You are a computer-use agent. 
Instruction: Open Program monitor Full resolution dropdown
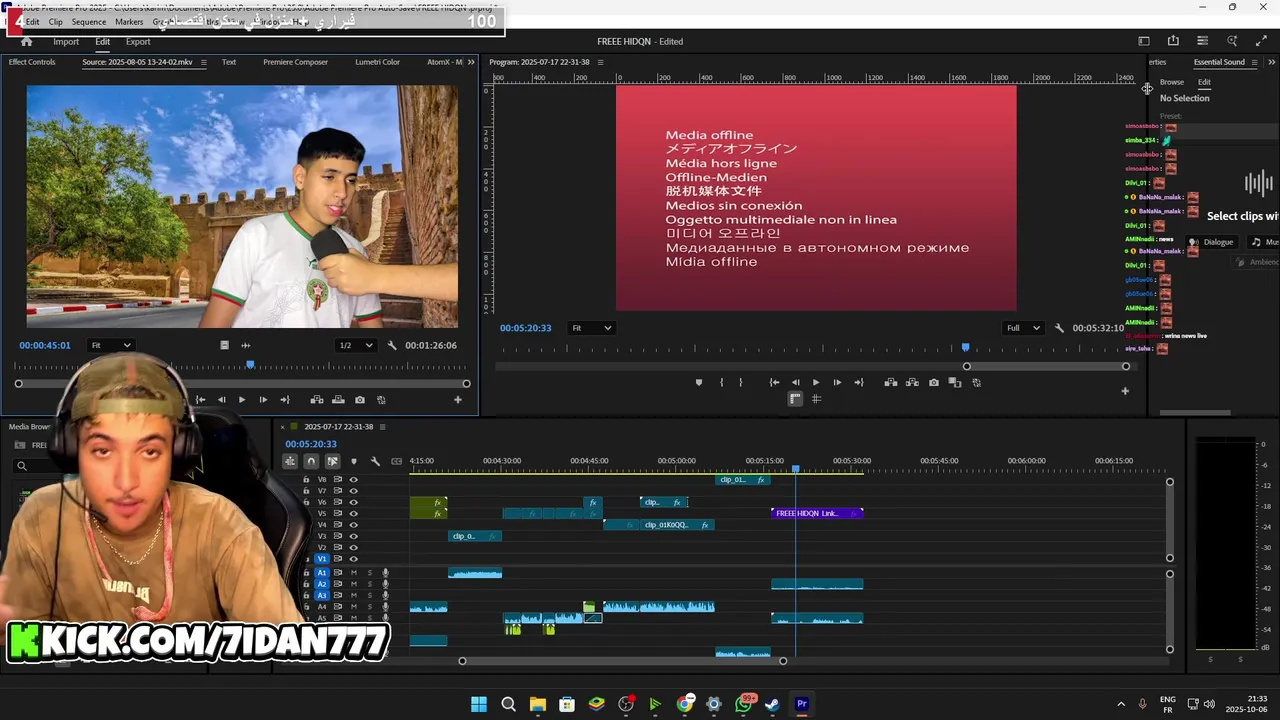click(x=1023, y=328)
